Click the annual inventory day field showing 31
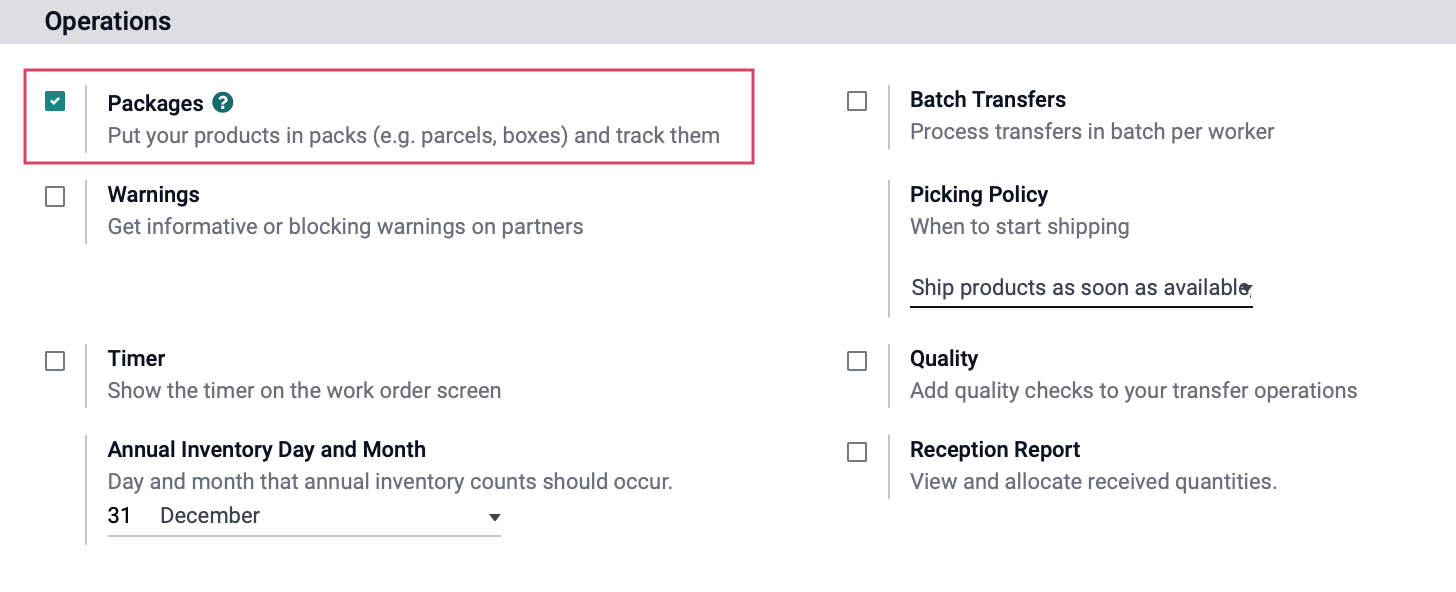1456x592 pixels. coord(121,516)
